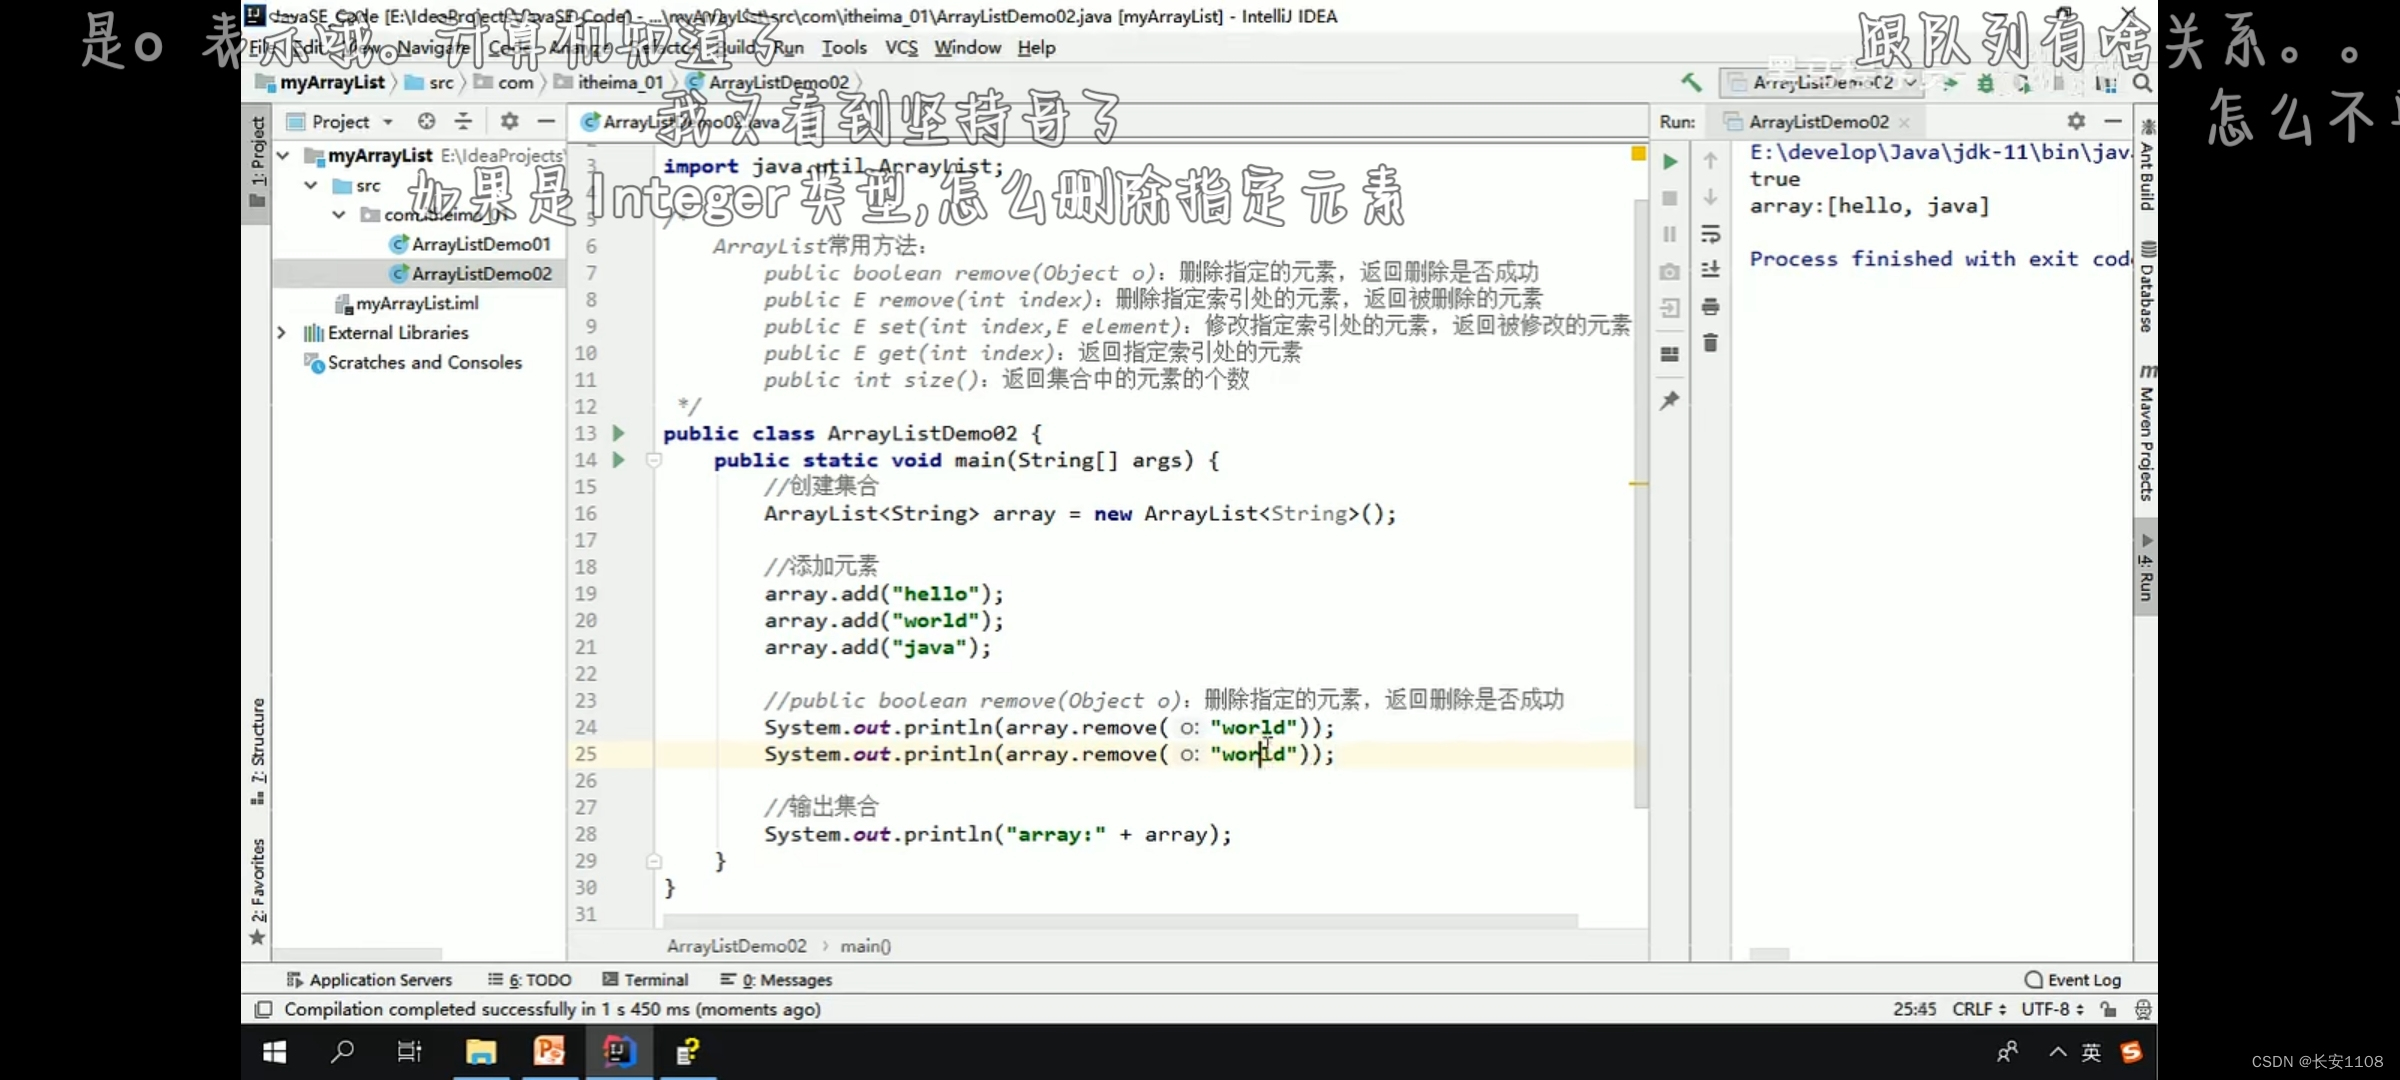Run main from gutter arrow on line 14
Screen dimensions: 2400x1080
(619, 460)
